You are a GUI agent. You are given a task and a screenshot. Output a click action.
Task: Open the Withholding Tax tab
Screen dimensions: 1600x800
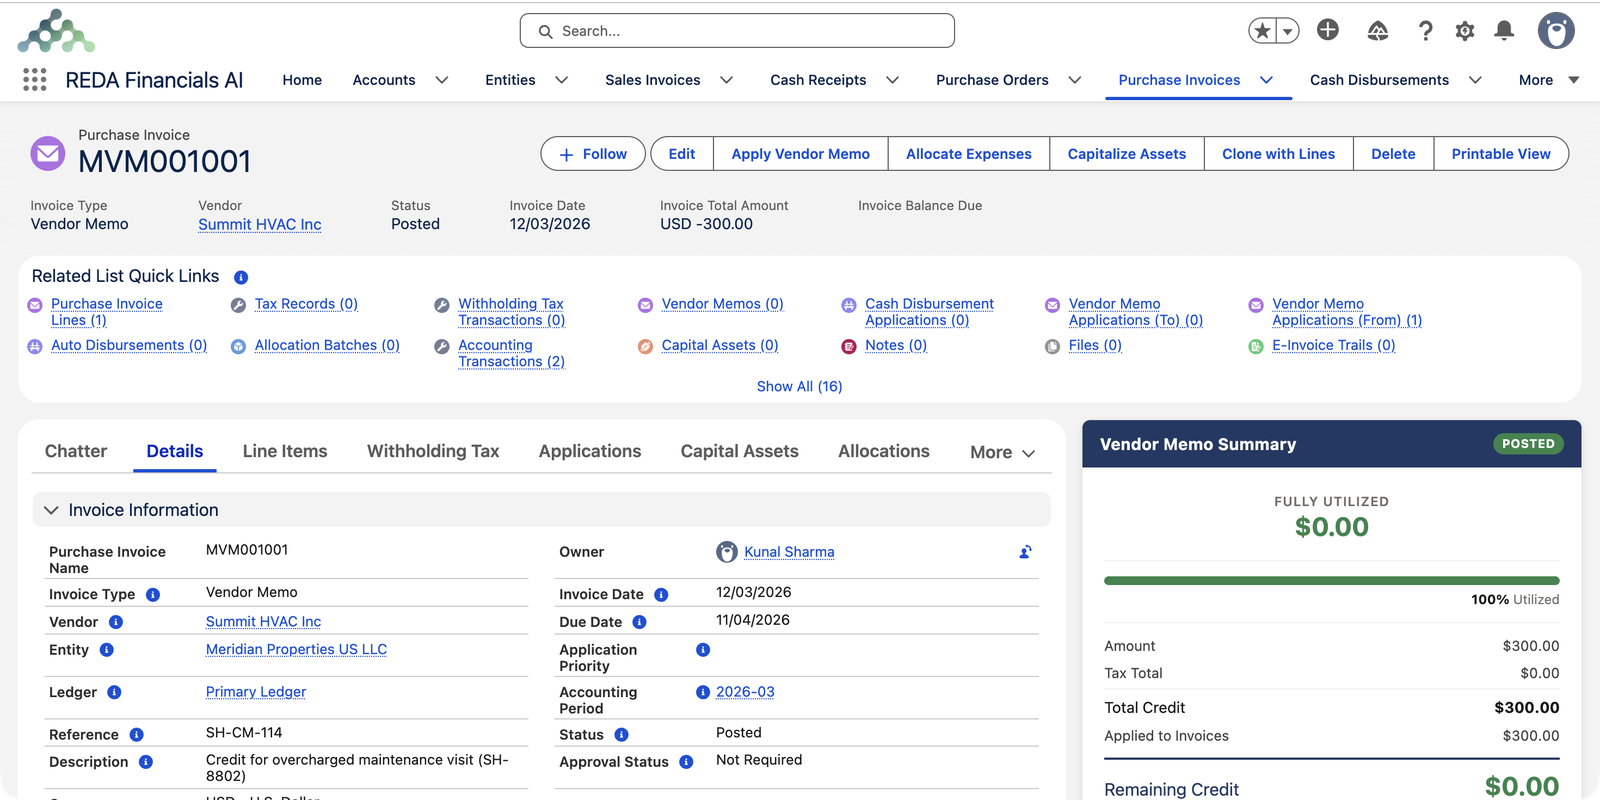[433, 451]
